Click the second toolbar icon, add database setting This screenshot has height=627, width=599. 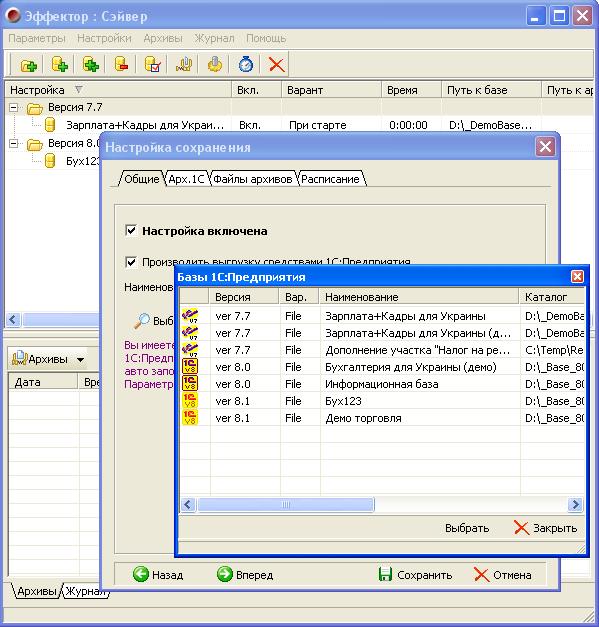60,65
